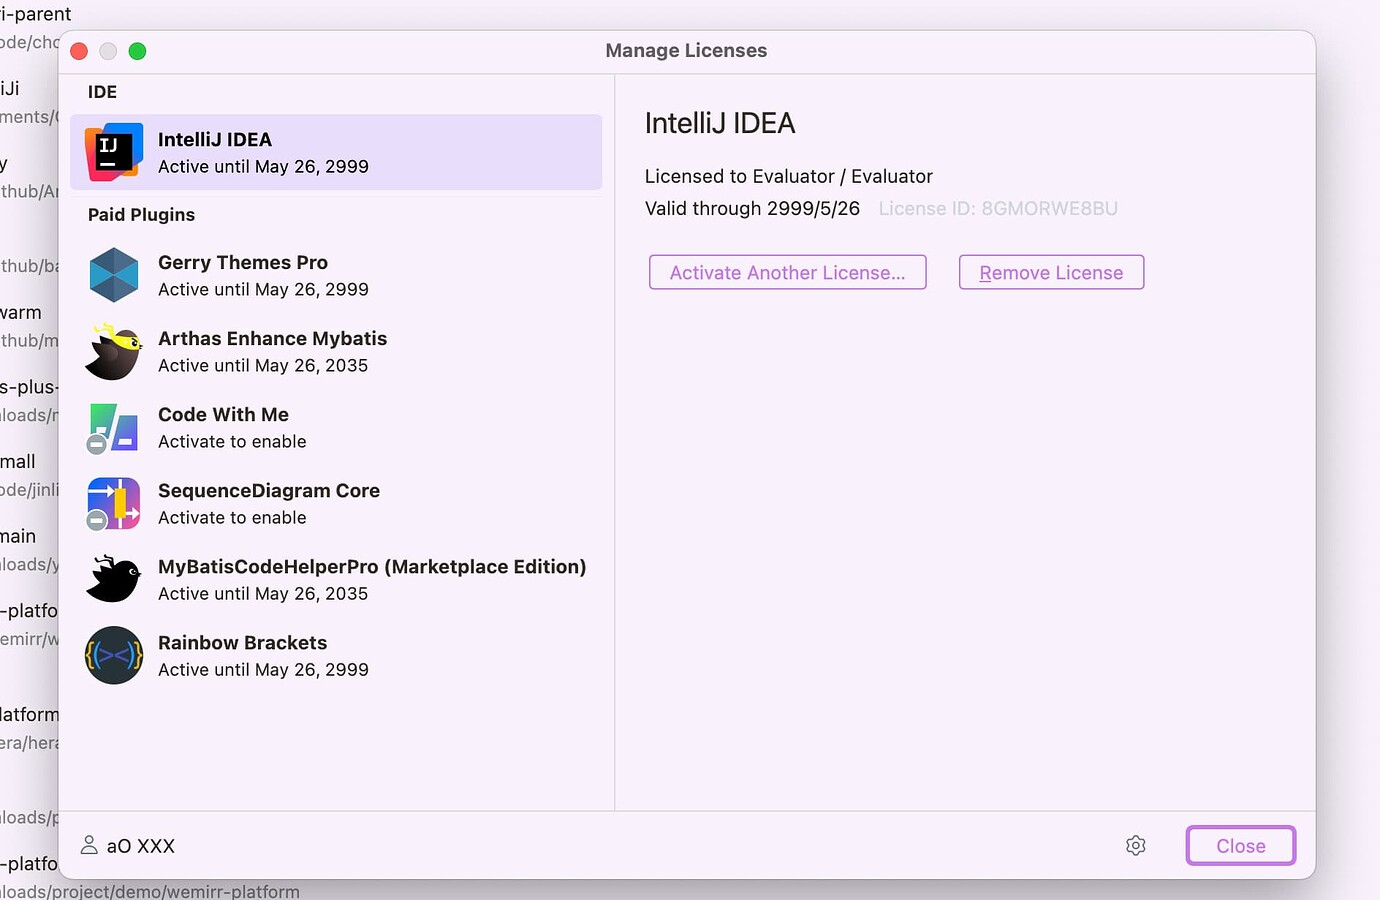Click Licensed to Evaluator / Evaluator text
This screenshot has width=1380, height=900.
(789, 176)
